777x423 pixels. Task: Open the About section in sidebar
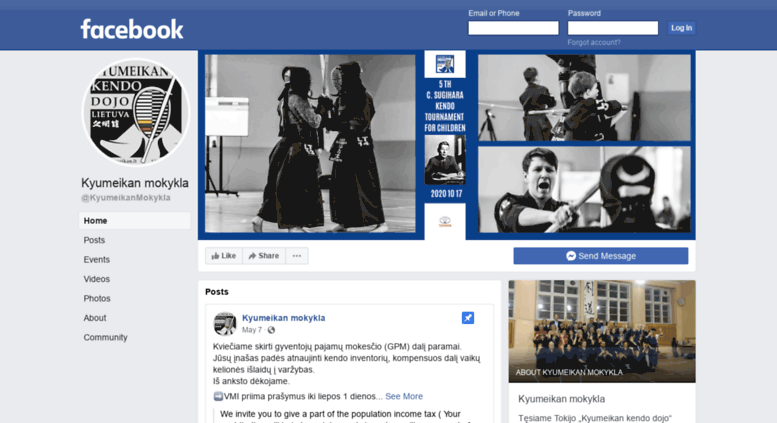coord(95,318)
